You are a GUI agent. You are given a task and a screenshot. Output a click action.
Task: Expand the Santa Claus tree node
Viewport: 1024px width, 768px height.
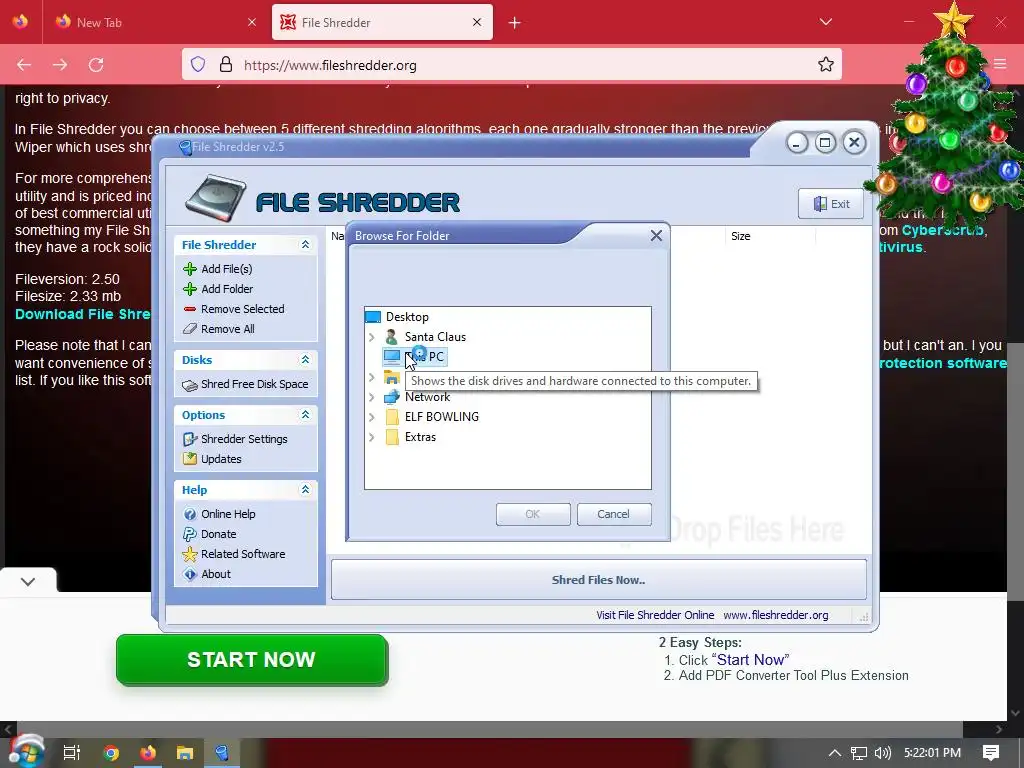pyautogui.click(x=372, y=338)
